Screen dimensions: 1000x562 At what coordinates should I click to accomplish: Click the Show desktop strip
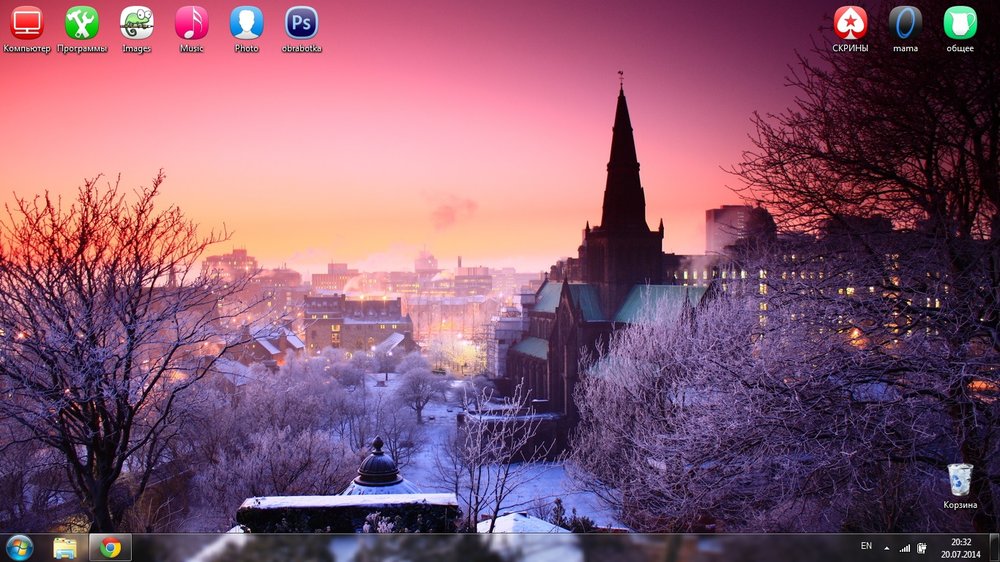click(x=995, y=547)
